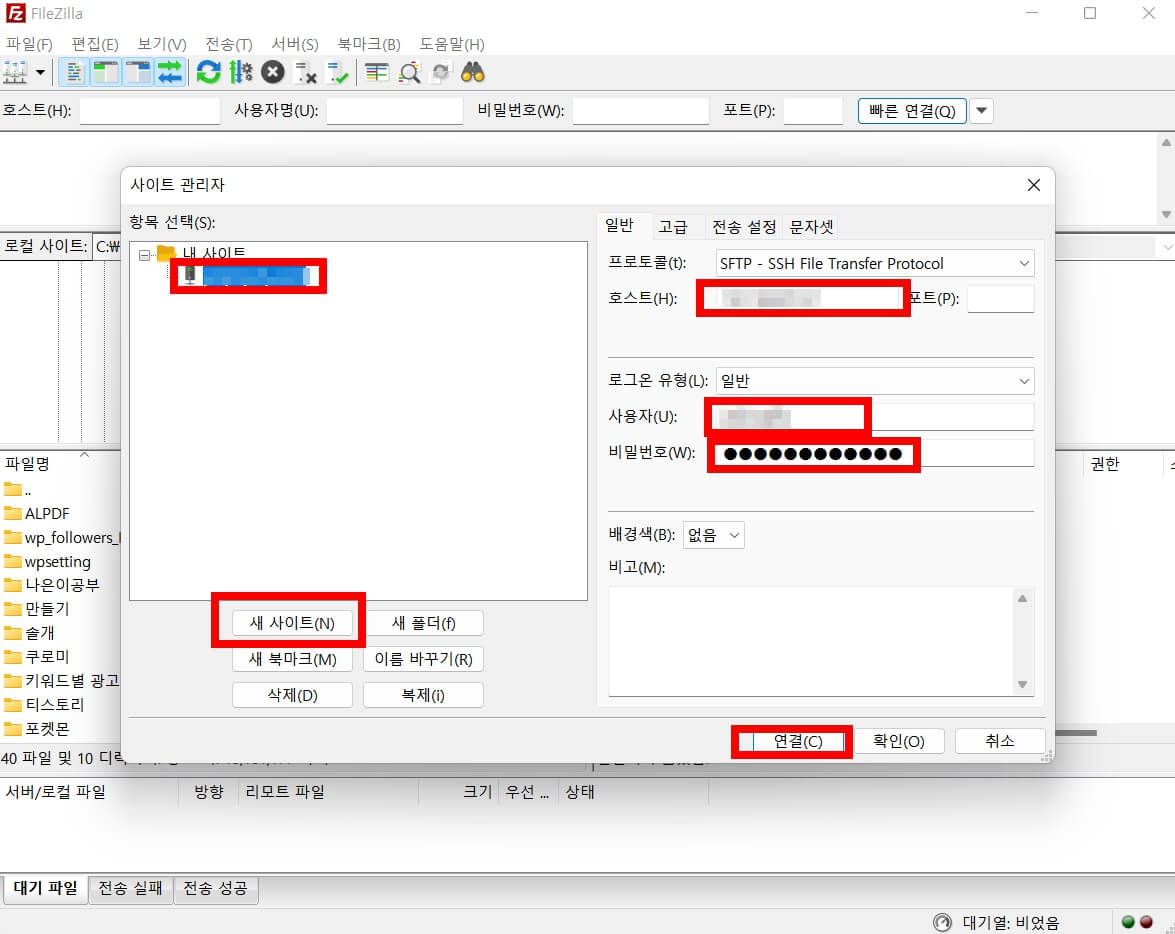Open the Site Manager dropdown arrow in toolbar
The width and height of the screenshot is (1175, 934).
coord(40,73)
